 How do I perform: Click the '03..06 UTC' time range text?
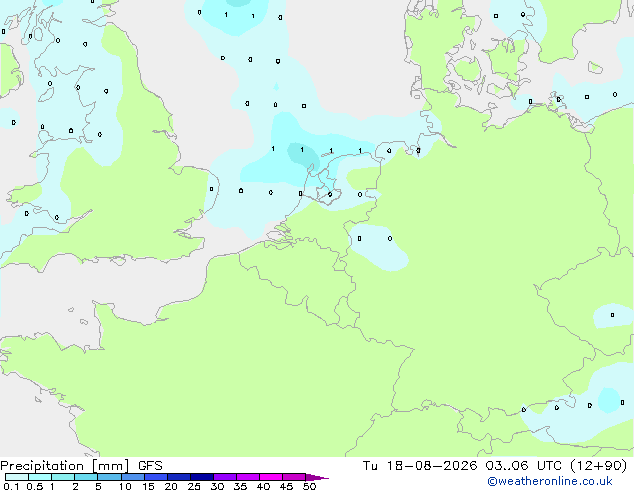pos(524,466)
